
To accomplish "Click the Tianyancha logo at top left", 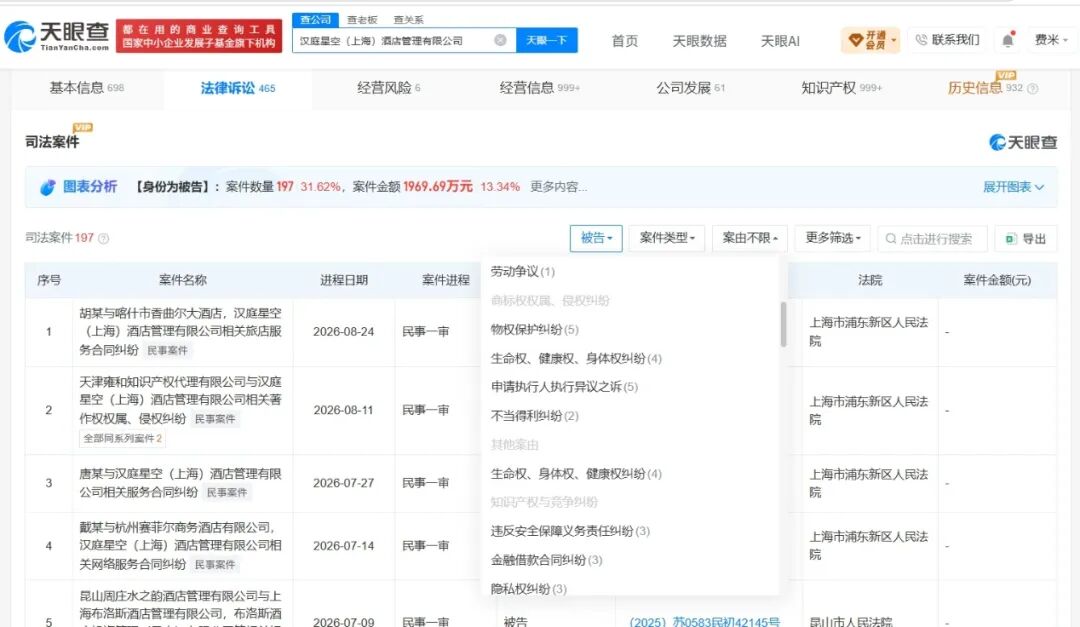I will [x=57, y=36].
